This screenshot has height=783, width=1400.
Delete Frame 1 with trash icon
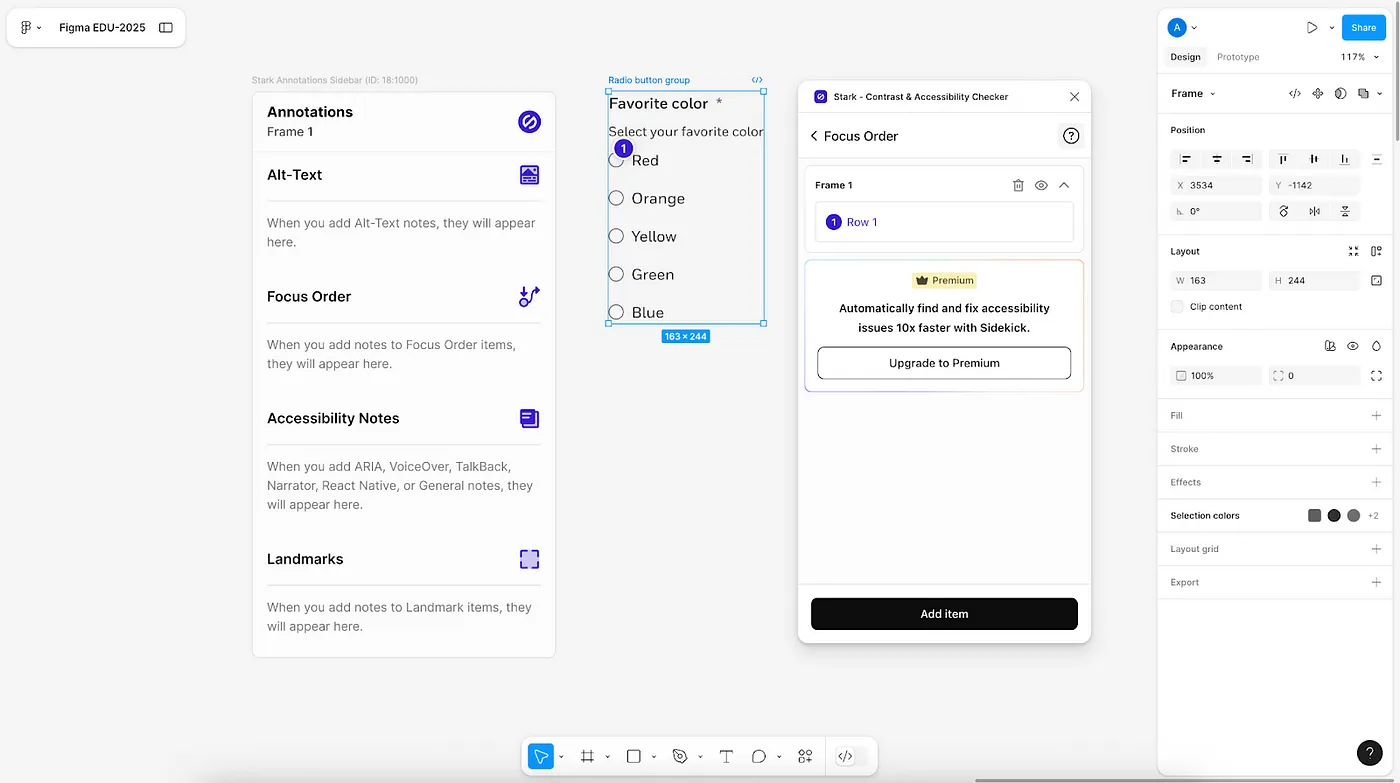[x=1018, y=185]
